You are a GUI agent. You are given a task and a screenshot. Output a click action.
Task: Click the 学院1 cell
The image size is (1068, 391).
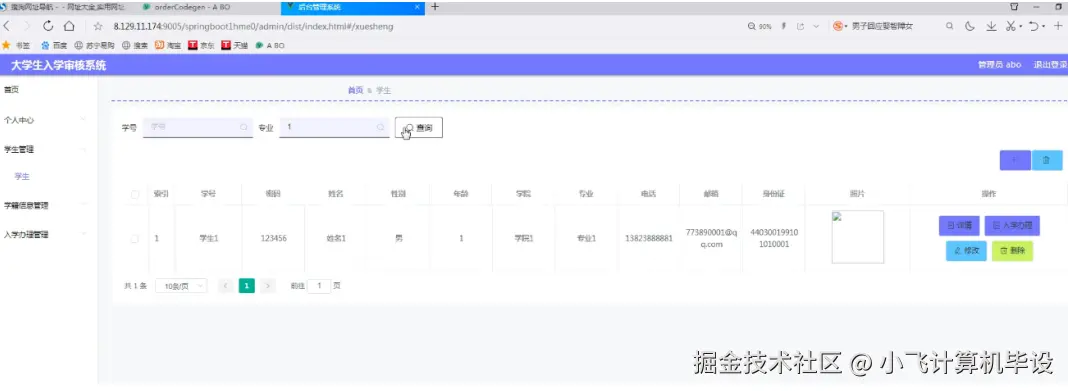523,239
